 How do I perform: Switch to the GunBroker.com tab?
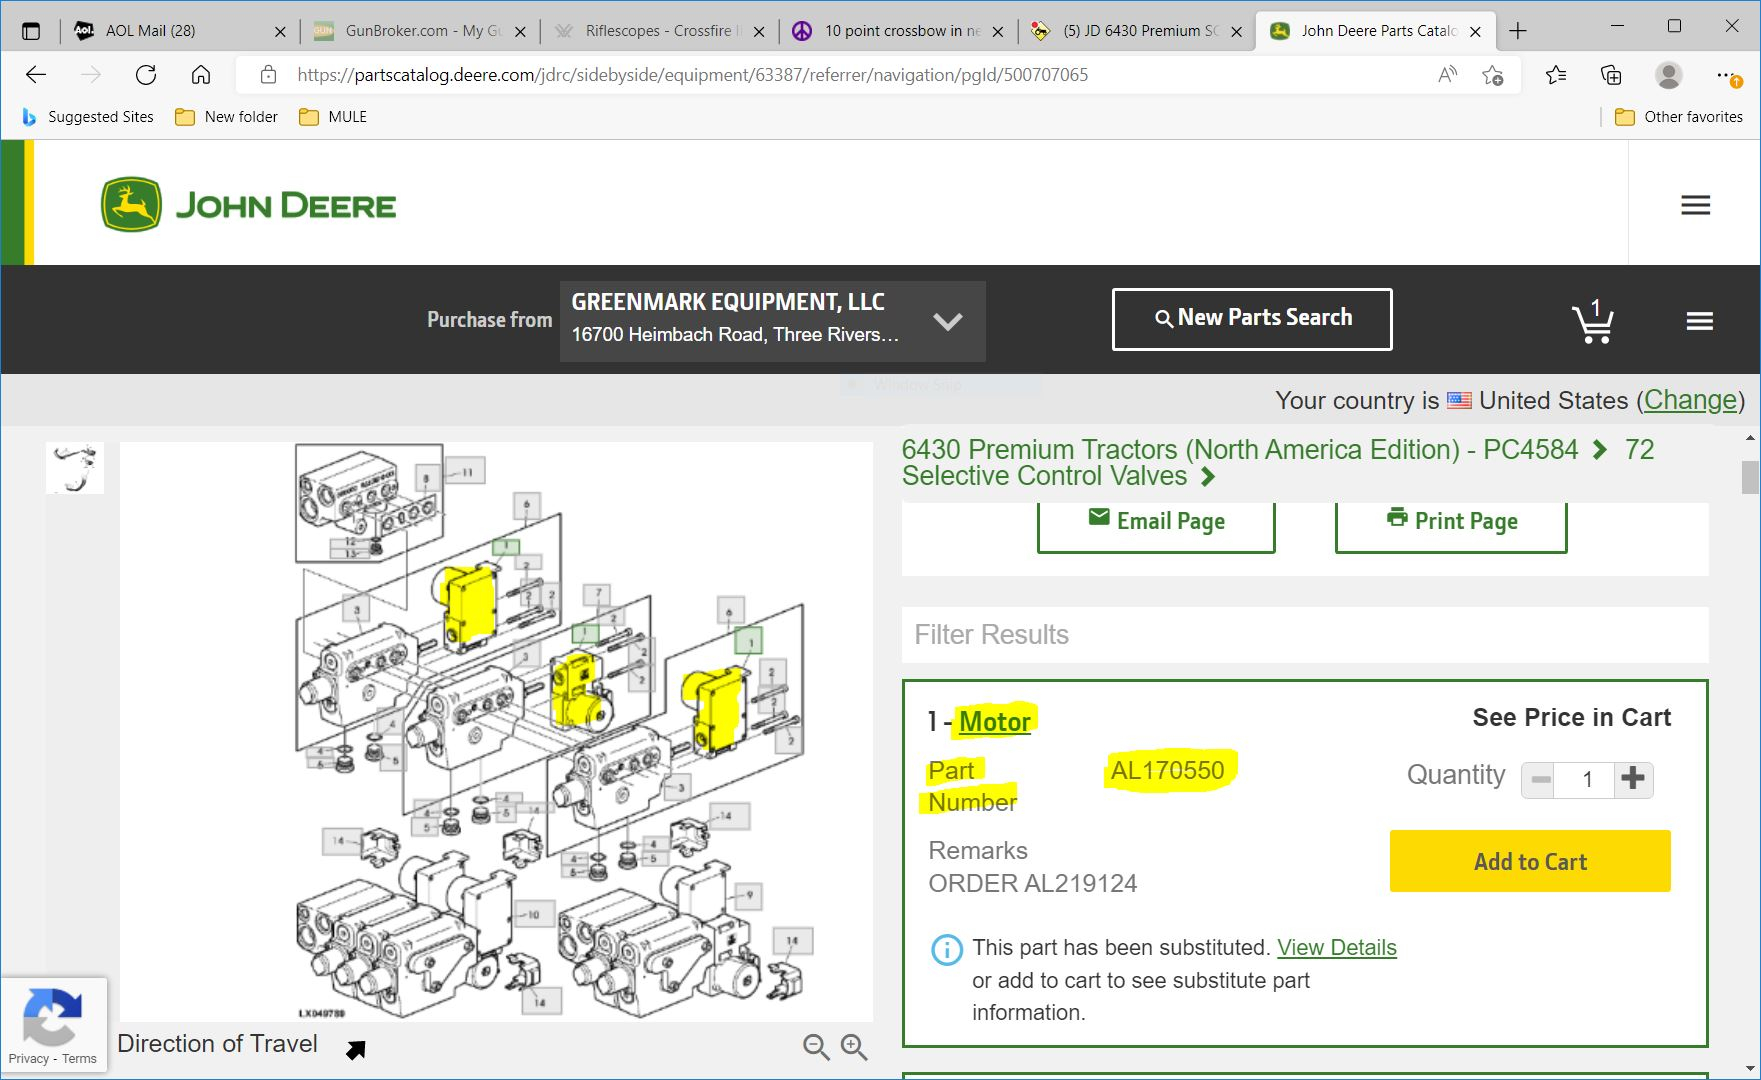click(422, 31)
